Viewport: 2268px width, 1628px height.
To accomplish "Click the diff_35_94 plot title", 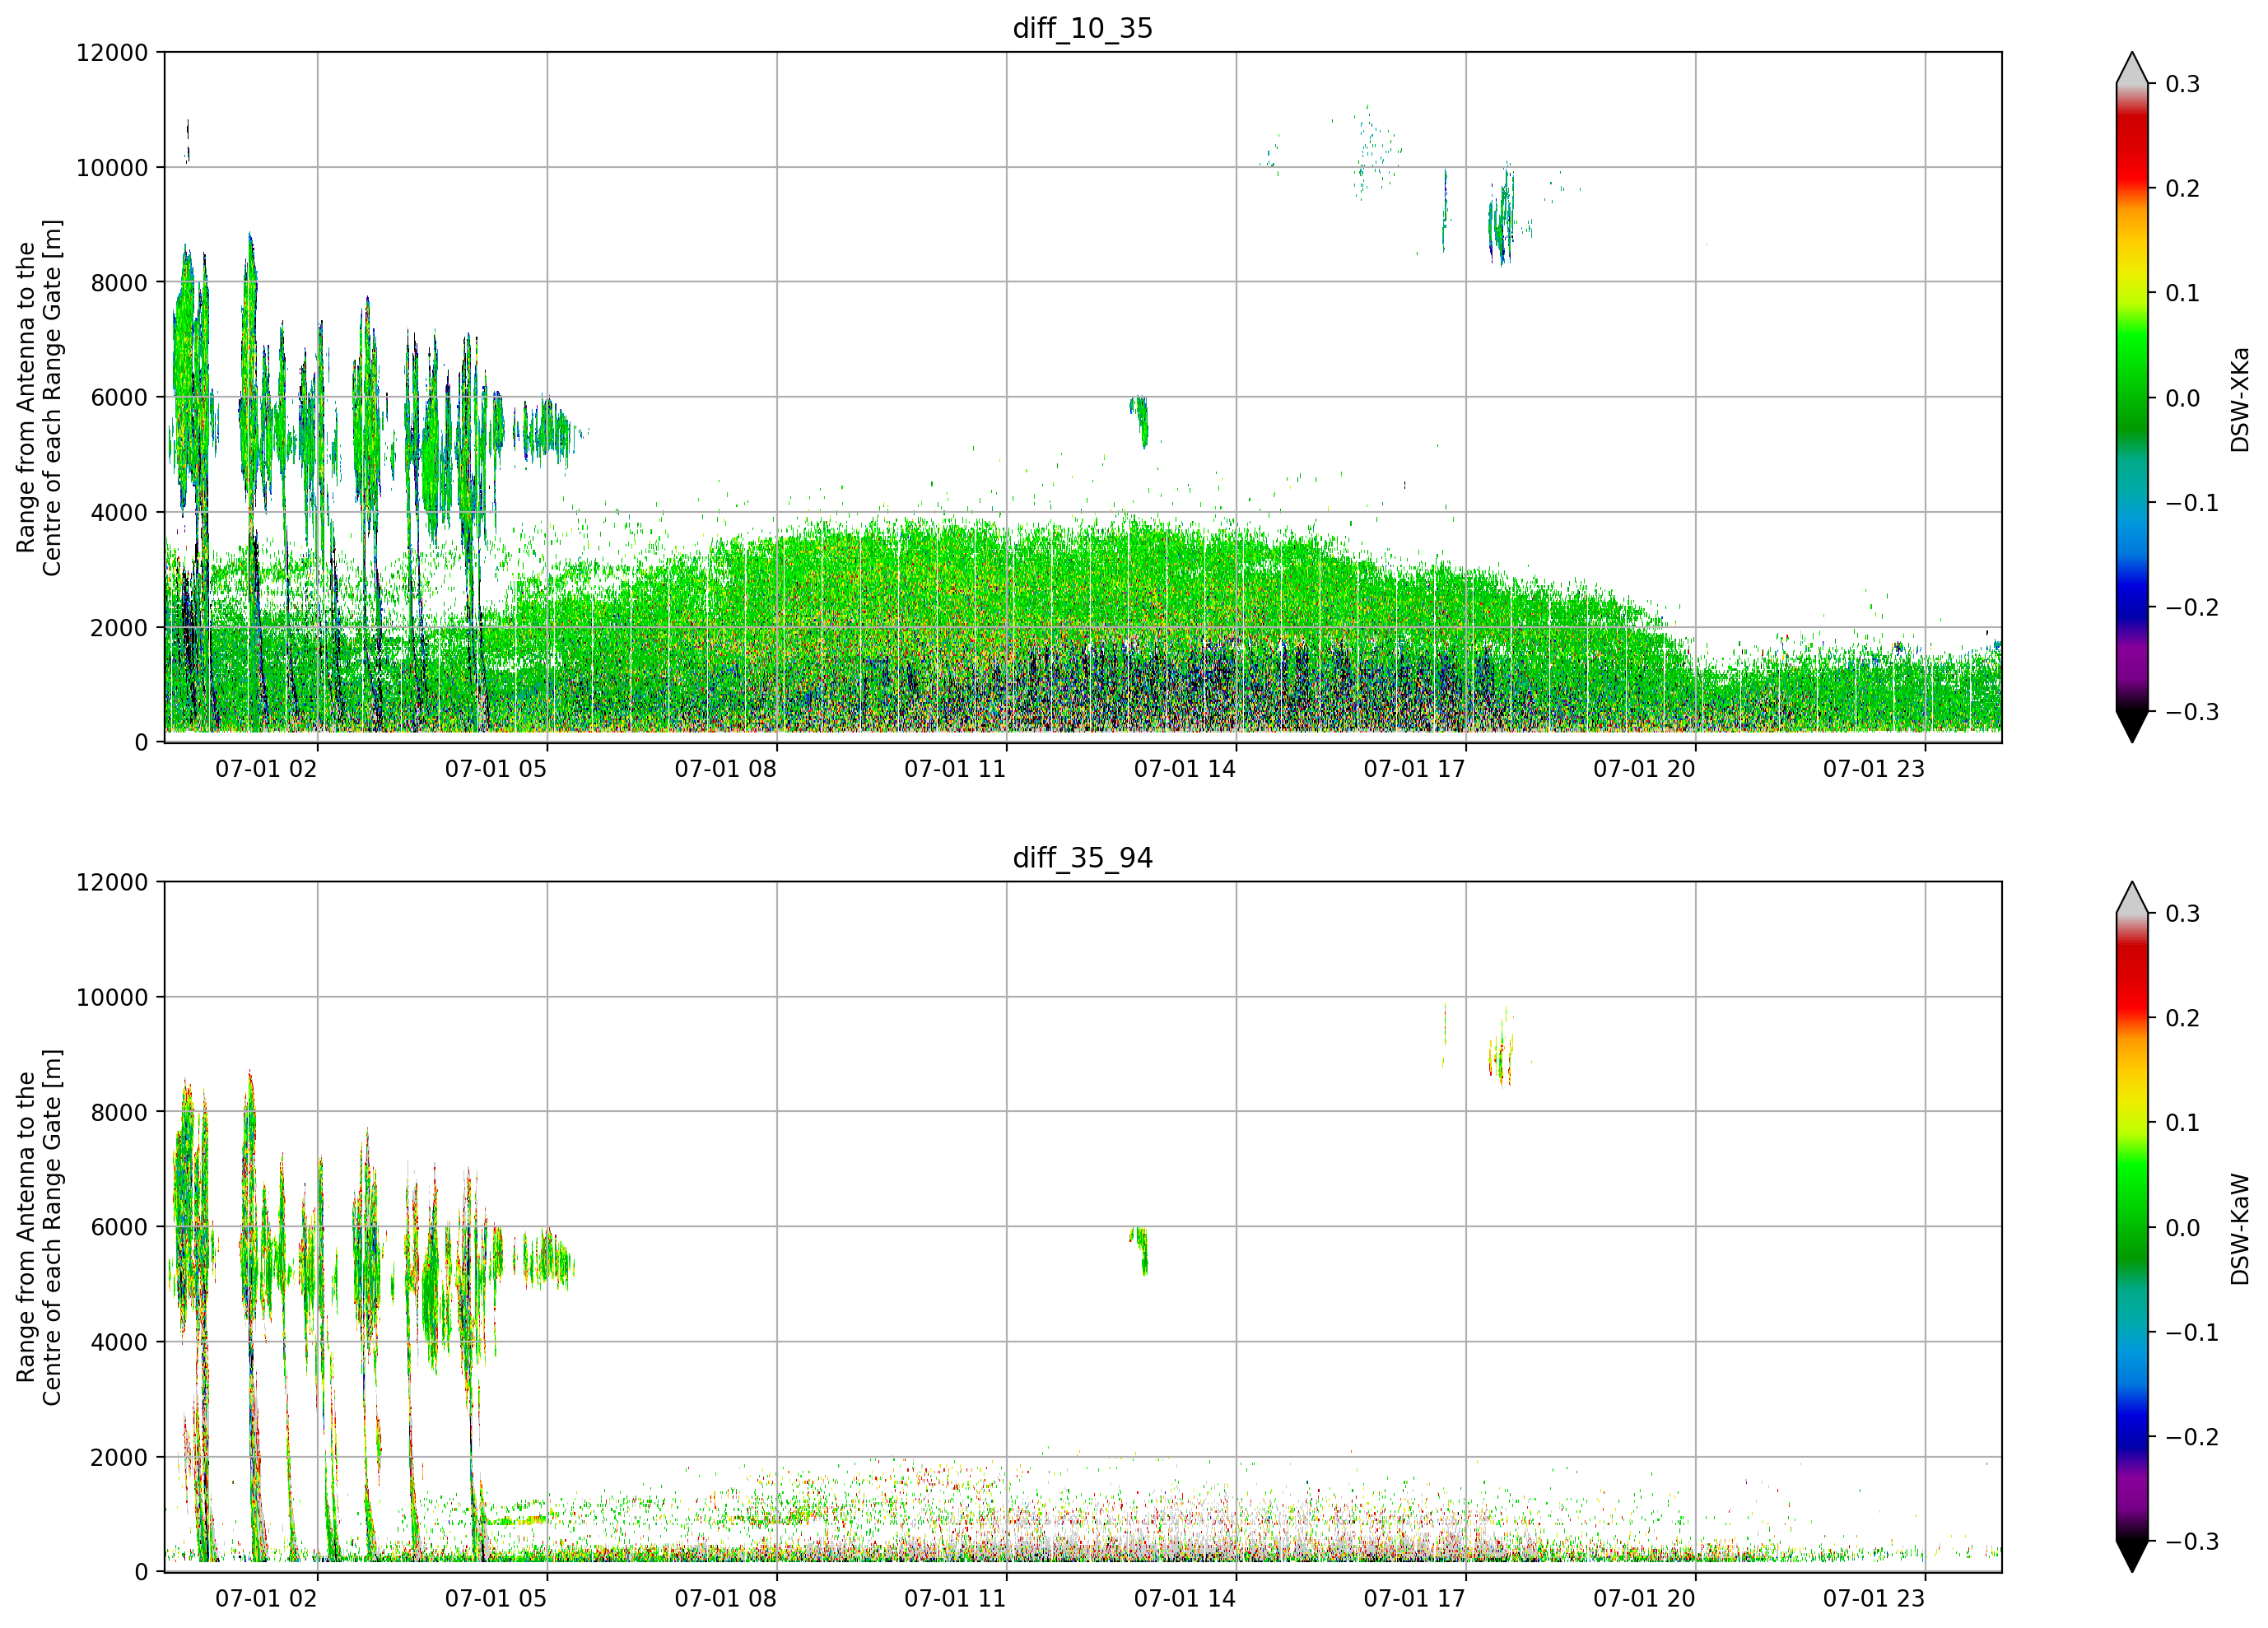I will pyautogui.click(x=1083, y=858).
